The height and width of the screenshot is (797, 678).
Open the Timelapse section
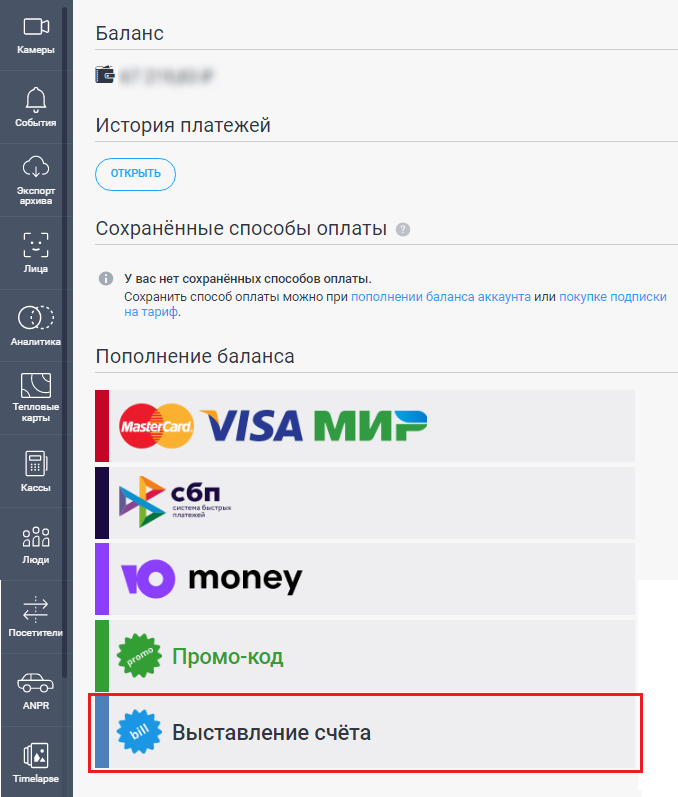pos(36,762)
